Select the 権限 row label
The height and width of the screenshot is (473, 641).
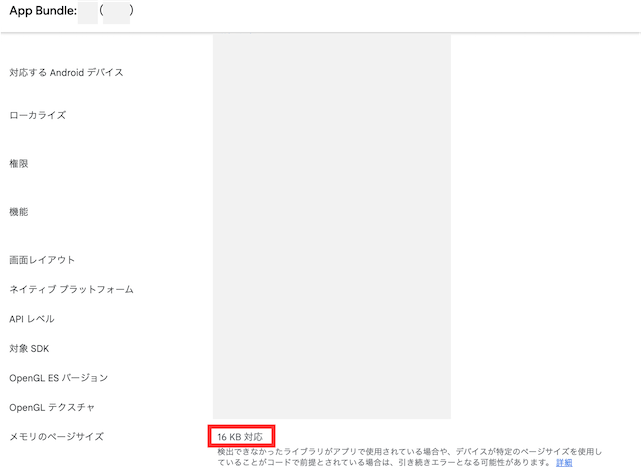(18, 163)
